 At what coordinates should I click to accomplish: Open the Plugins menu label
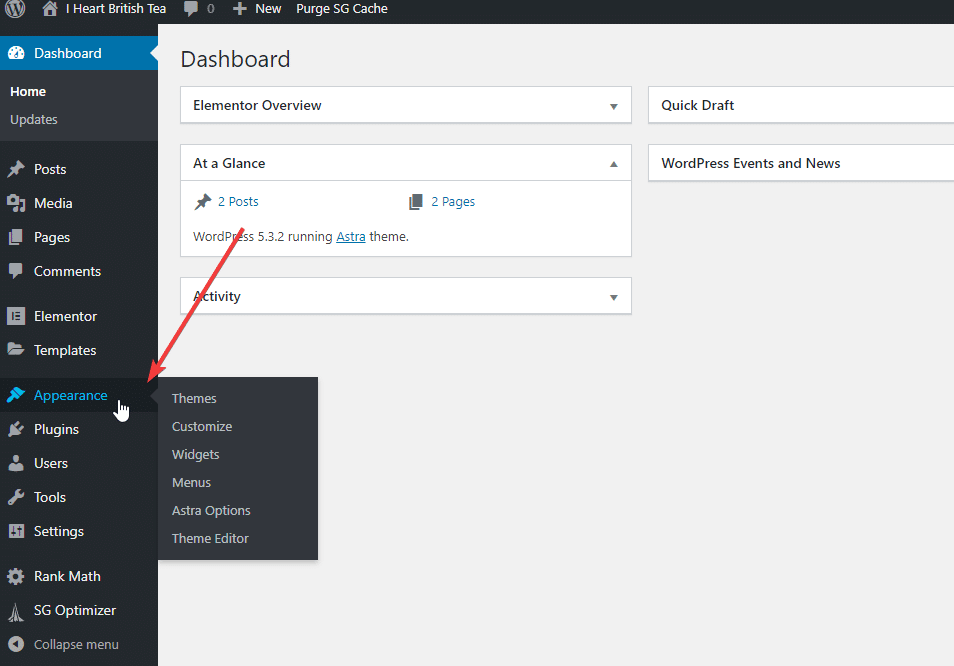tap(56, 429)
